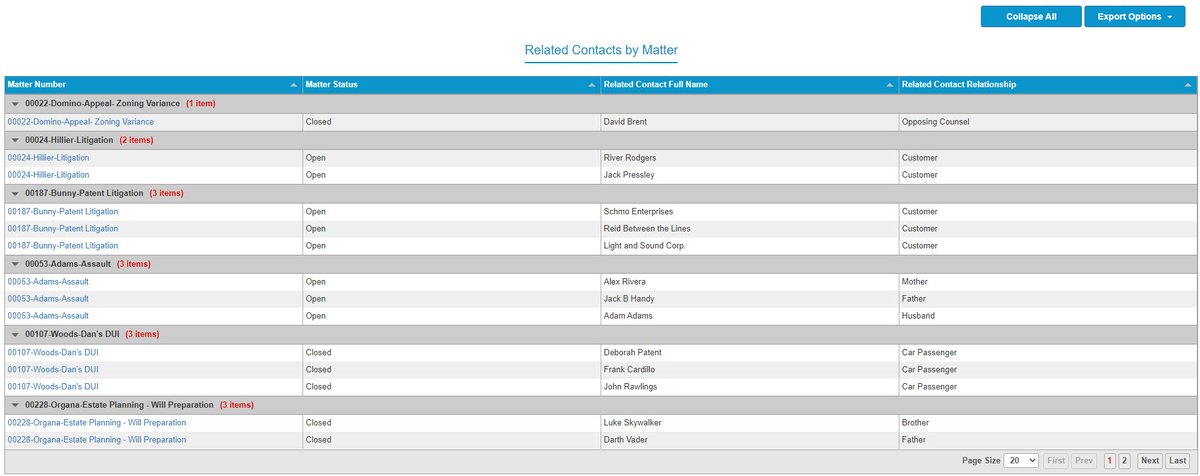Click the Prev page button
This screenshot has height=476, width=1200.
tap(1084, 461)
